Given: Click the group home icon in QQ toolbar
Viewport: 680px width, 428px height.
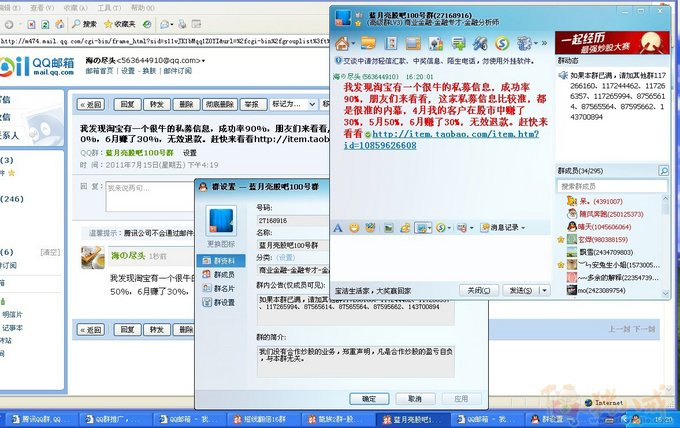Looking at the screenshot, I should click(342, 43).
